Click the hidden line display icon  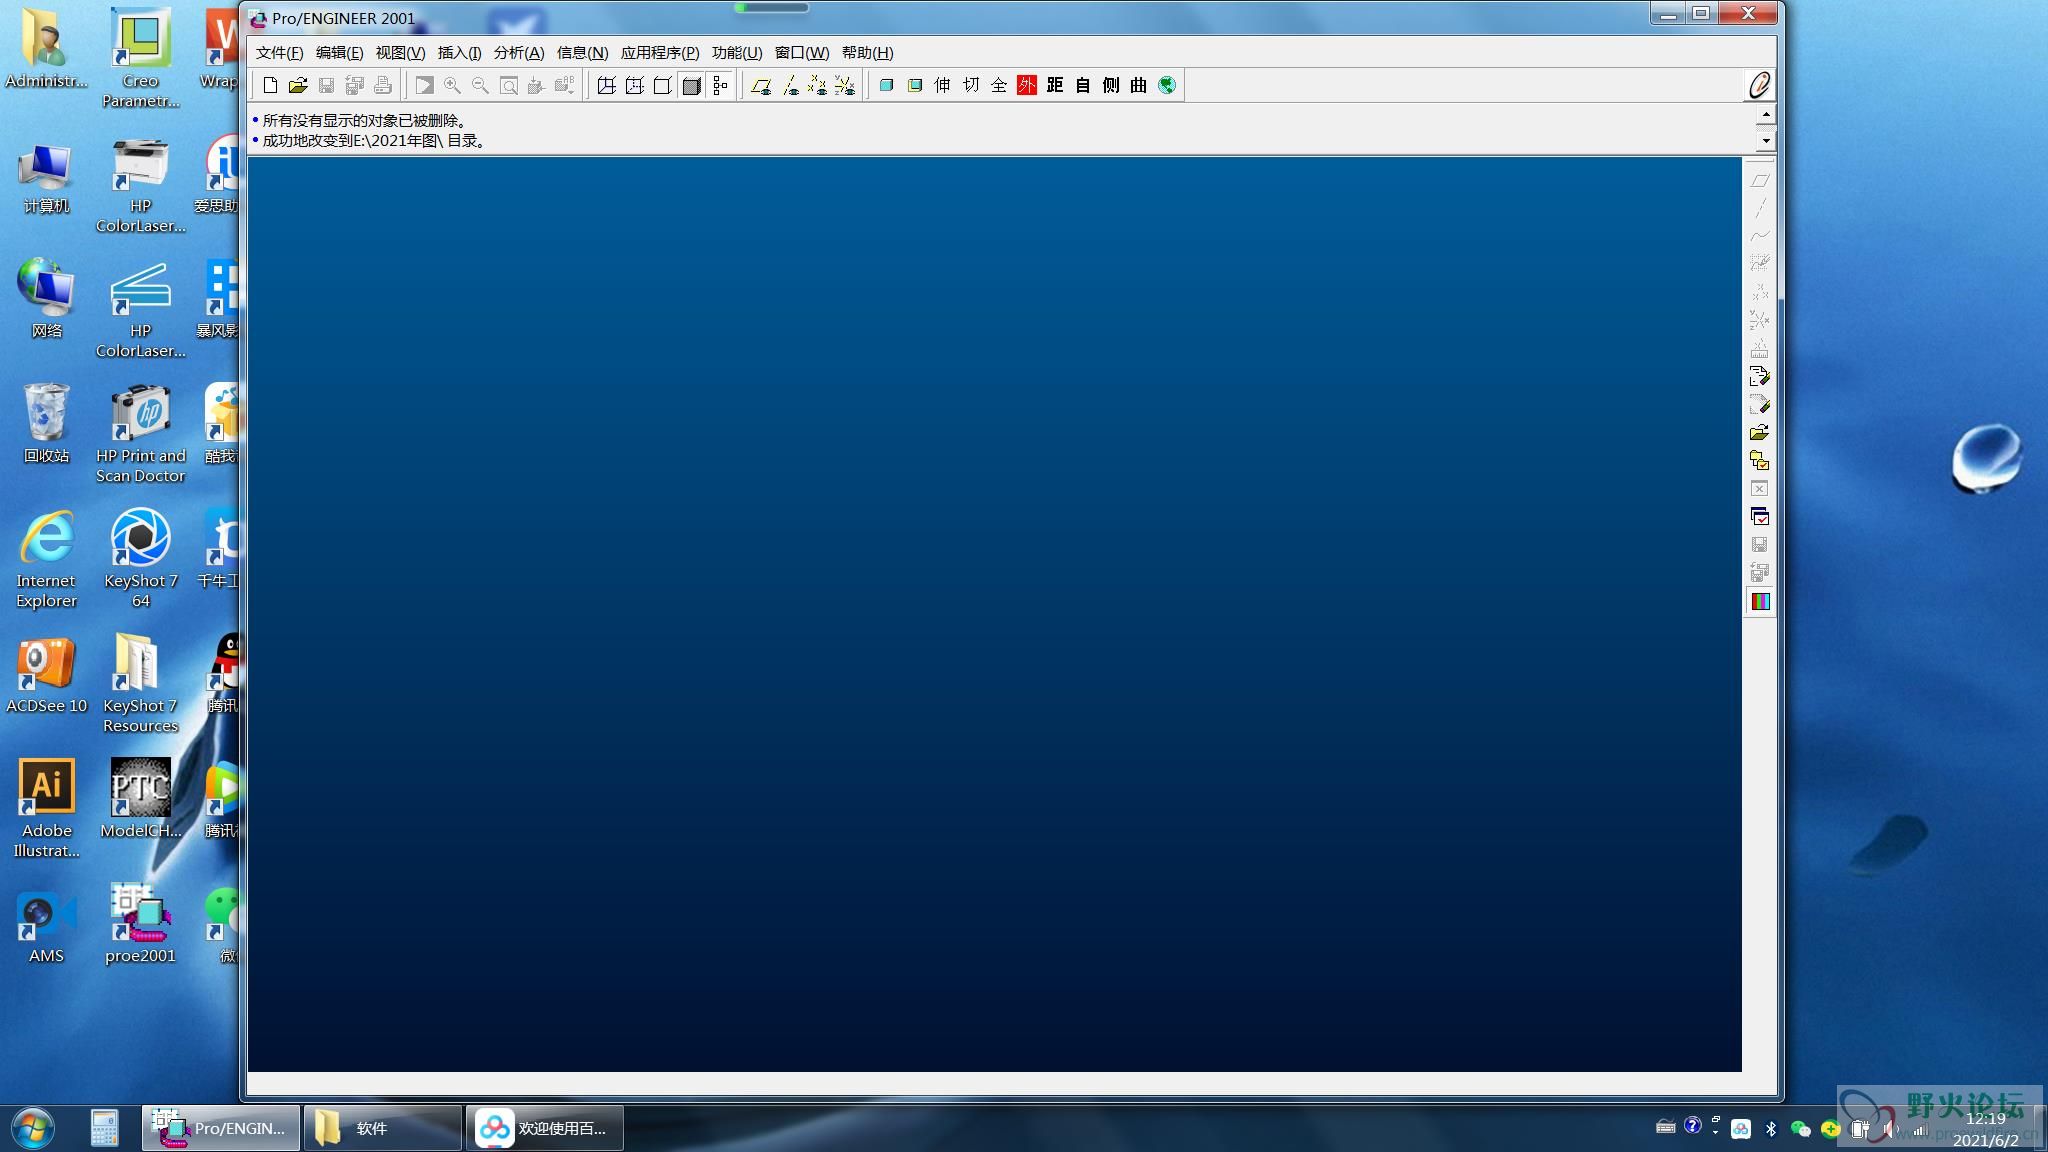[635, 86]
